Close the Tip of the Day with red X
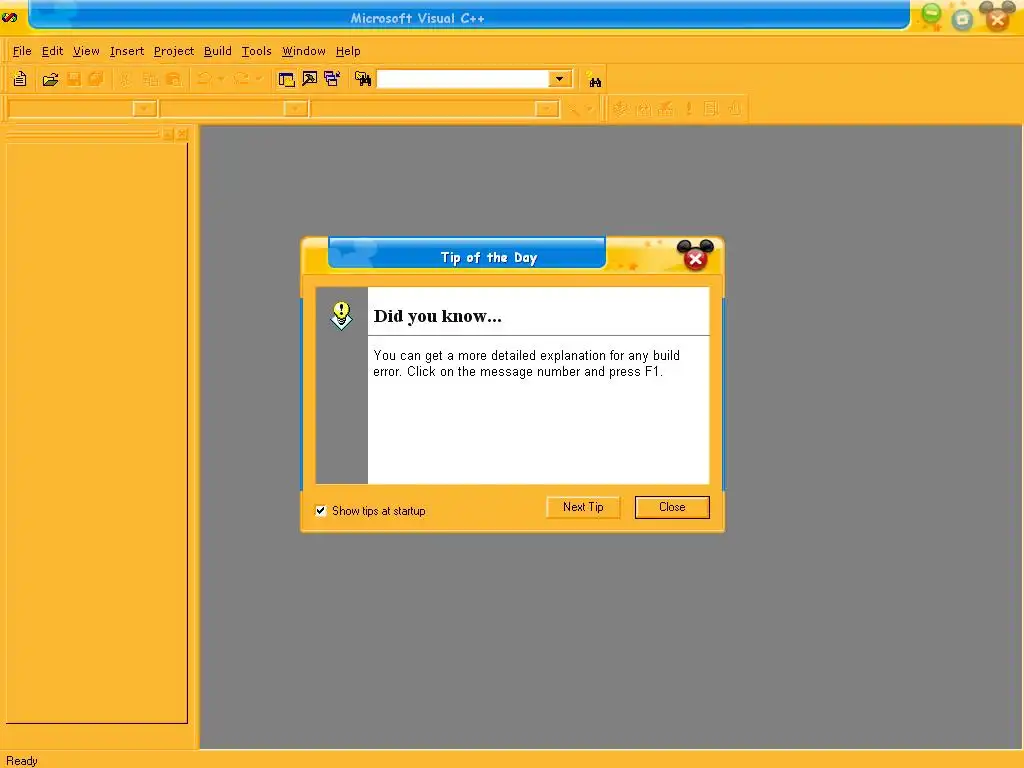This screenshot has width=1024, height=768. (x=696, y=259)
